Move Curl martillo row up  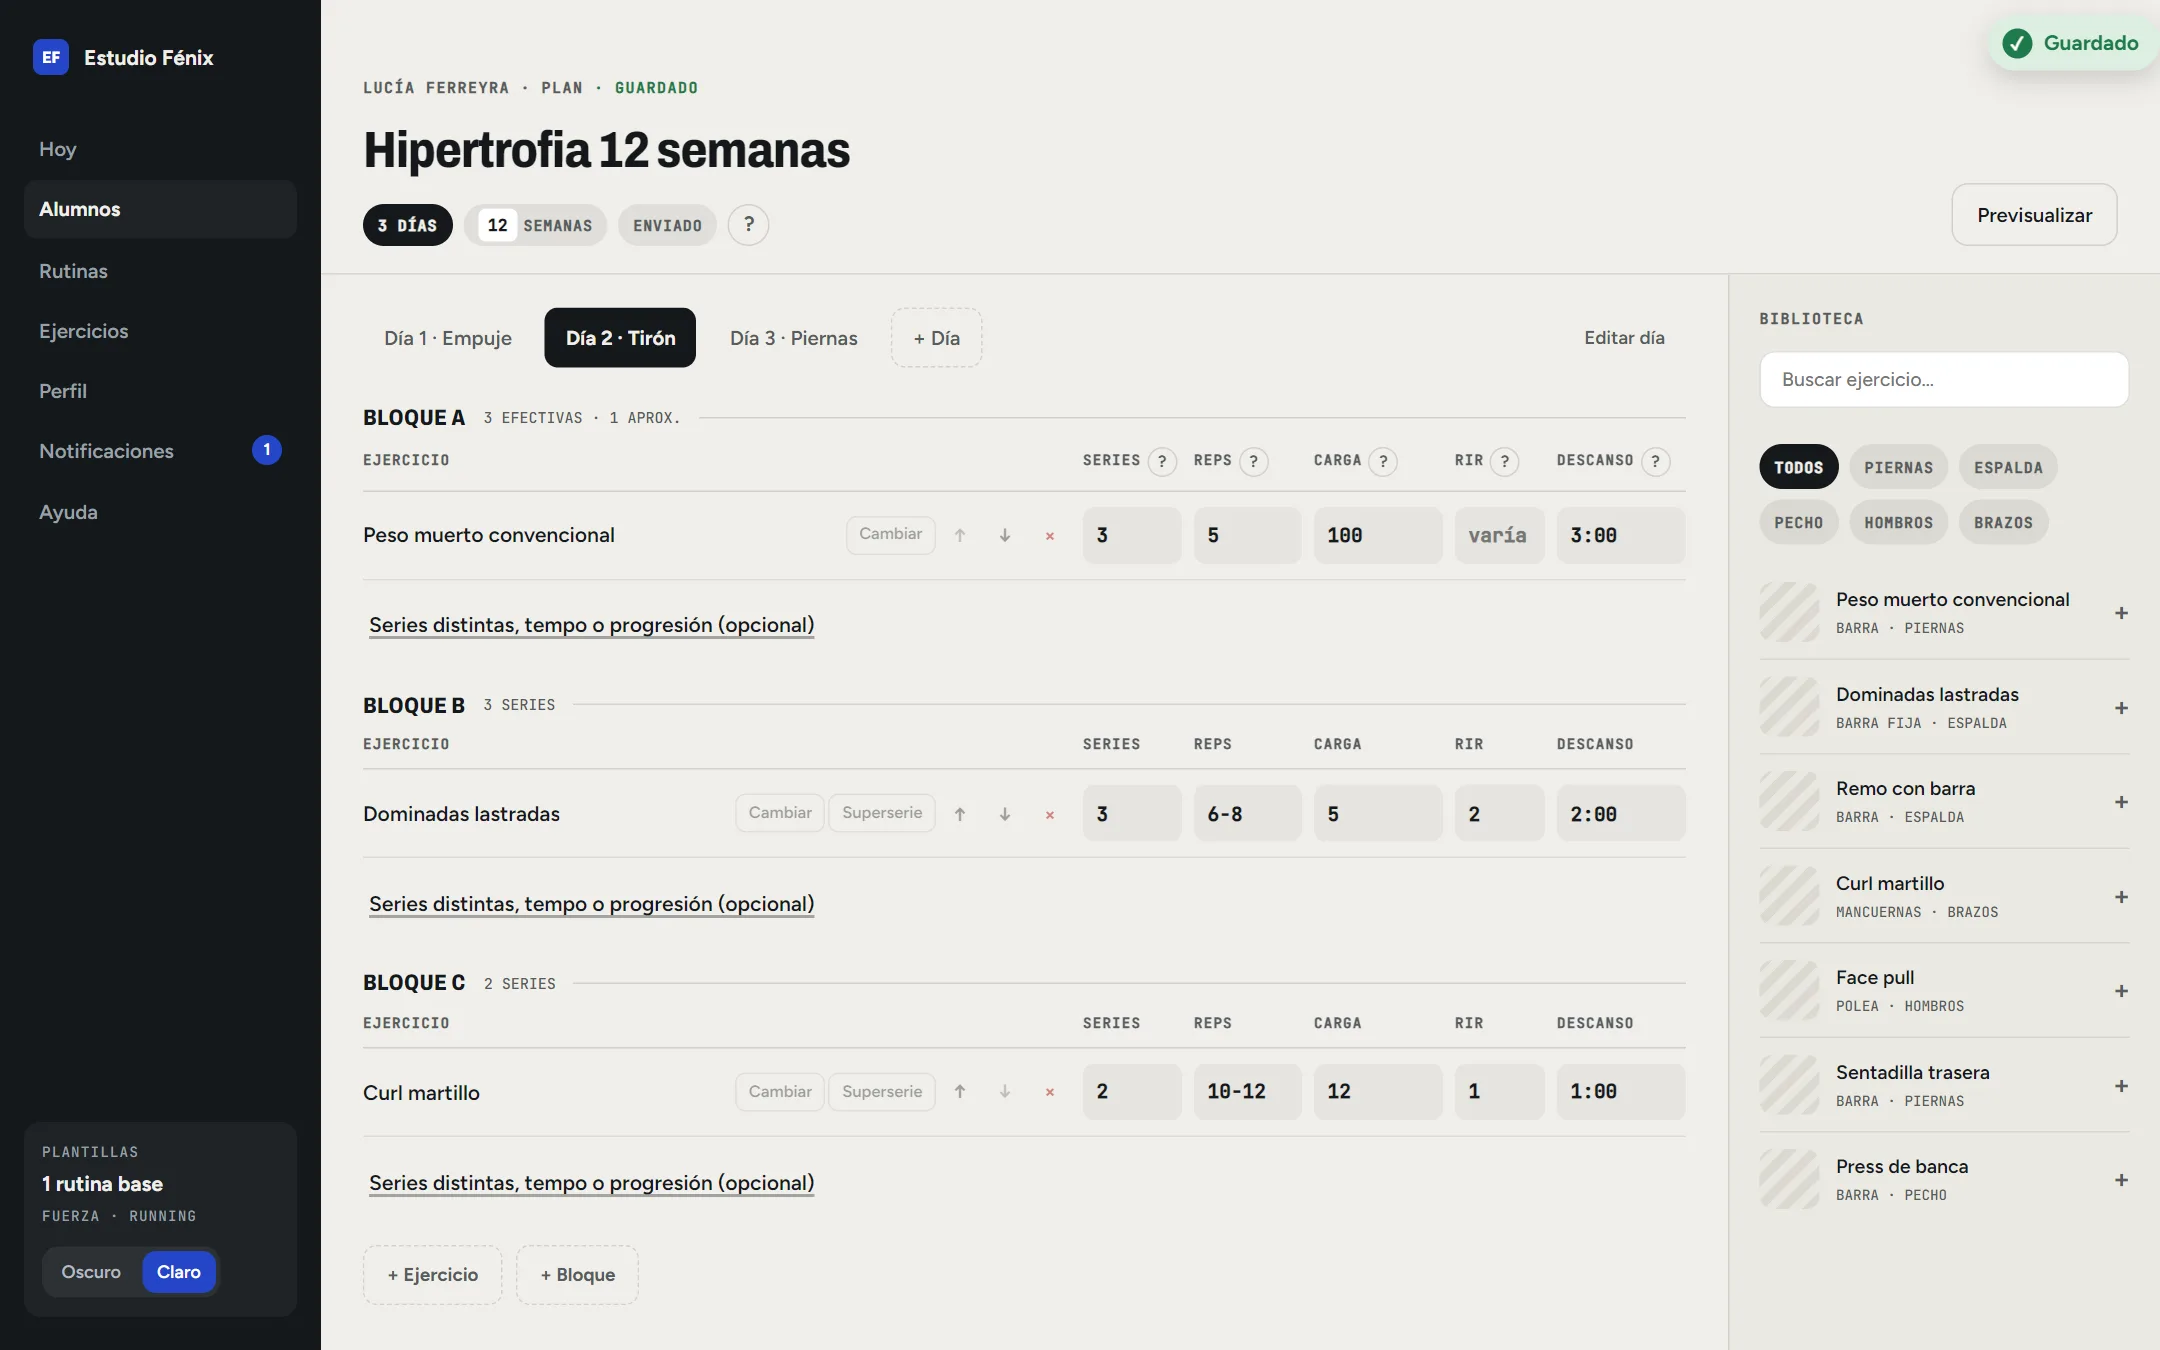[x=960, y=1092]
